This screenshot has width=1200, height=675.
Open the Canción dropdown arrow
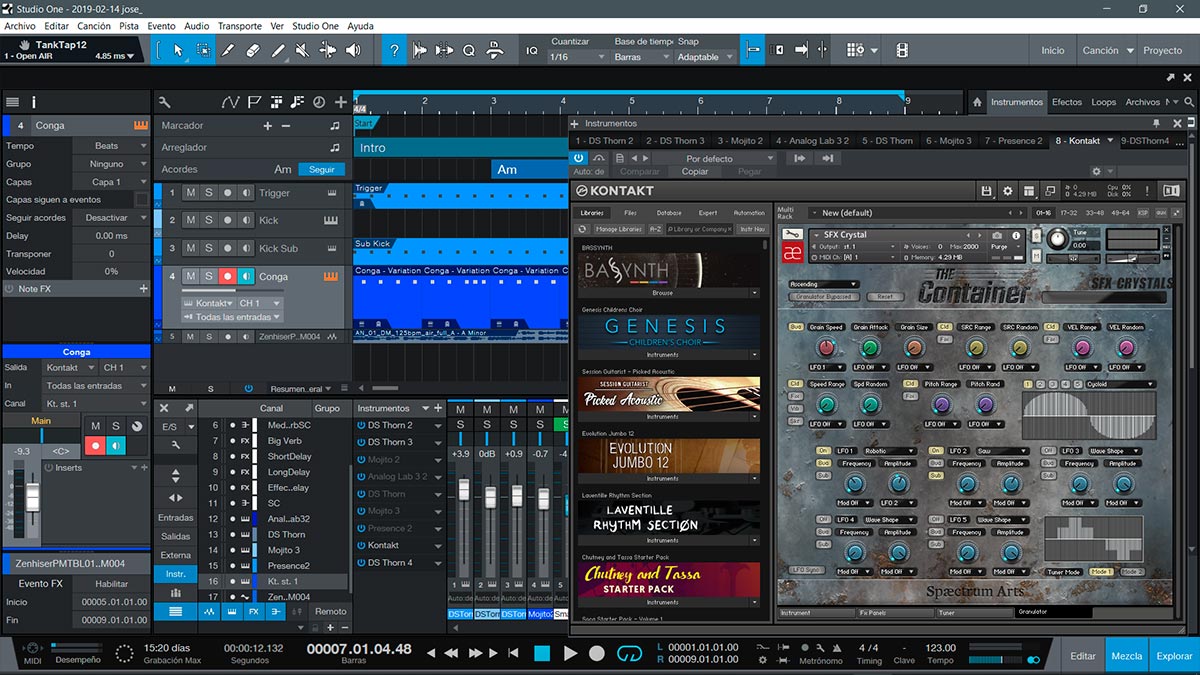tap(1131, 50)
